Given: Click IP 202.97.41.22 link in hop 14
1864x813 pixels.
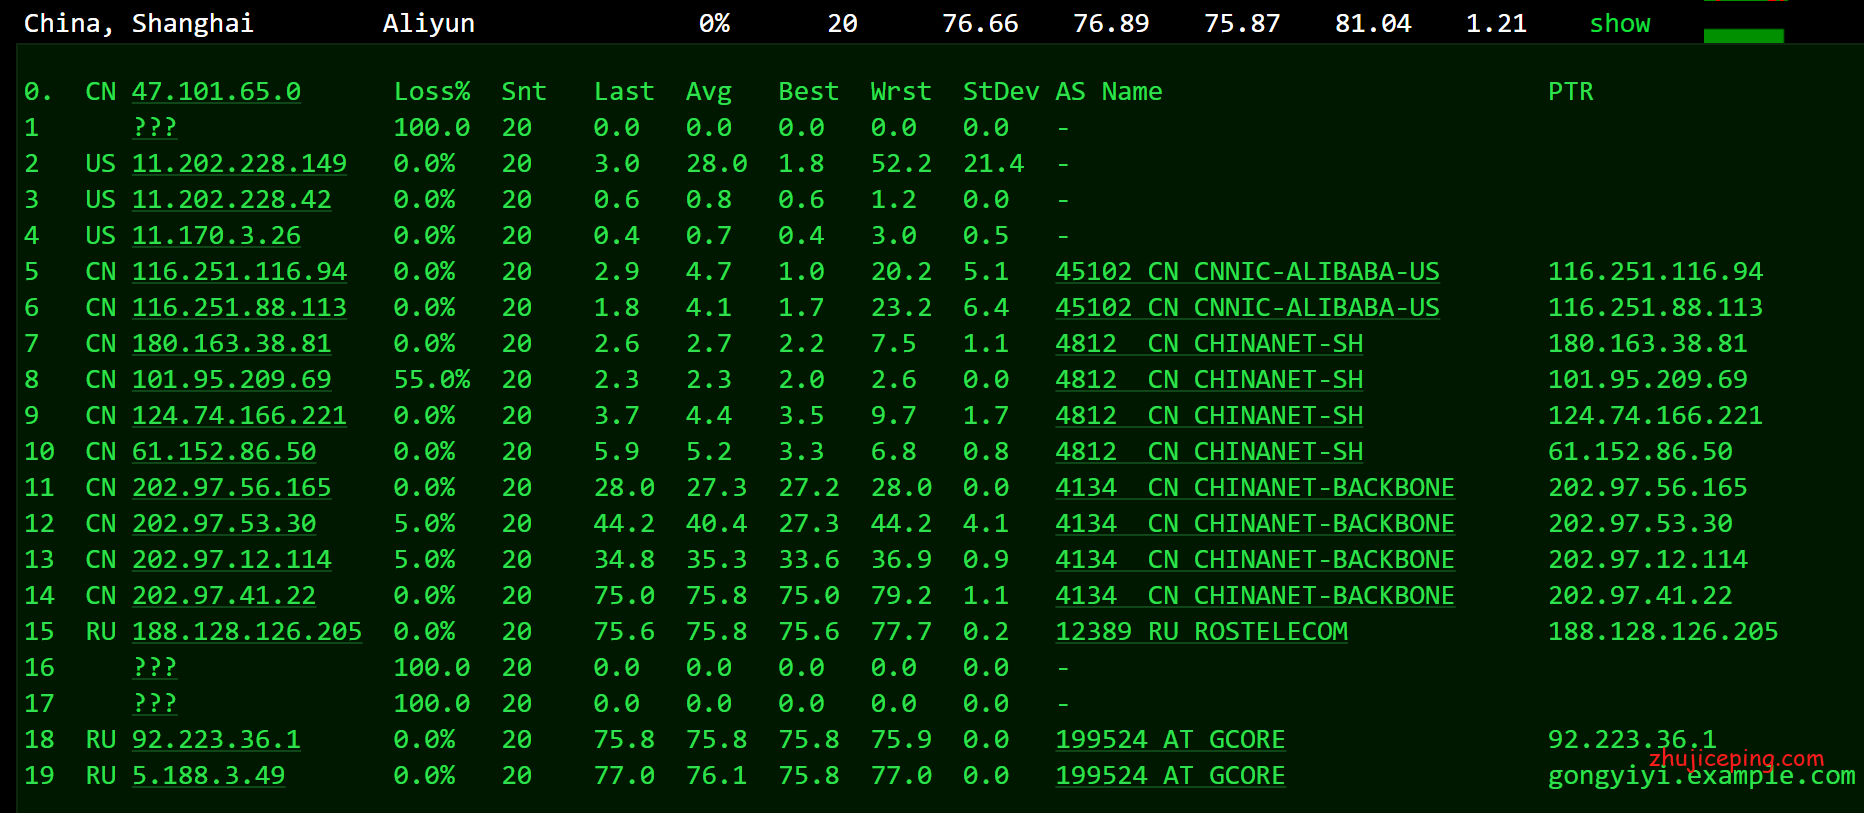Looking at the screenshot, I should (224, 596).
